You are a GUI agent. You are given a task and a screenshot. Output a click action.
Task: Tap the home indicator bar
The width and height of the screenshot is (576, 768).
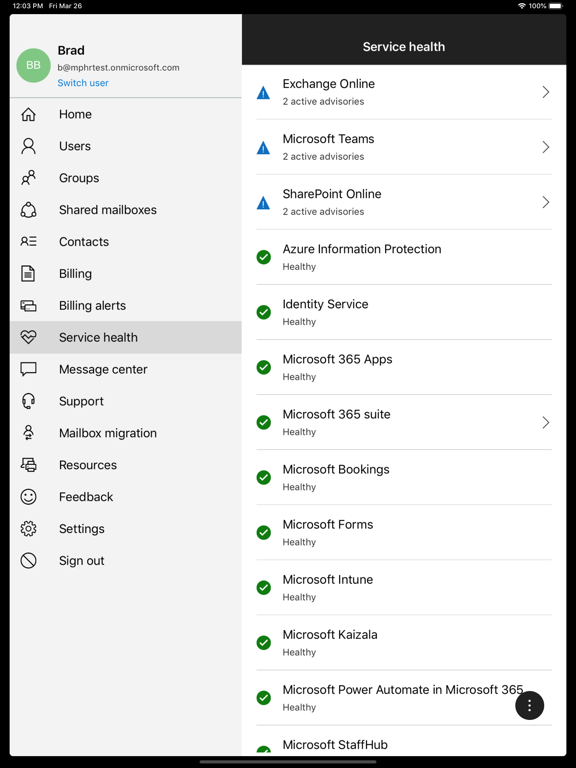pos(288,762)
